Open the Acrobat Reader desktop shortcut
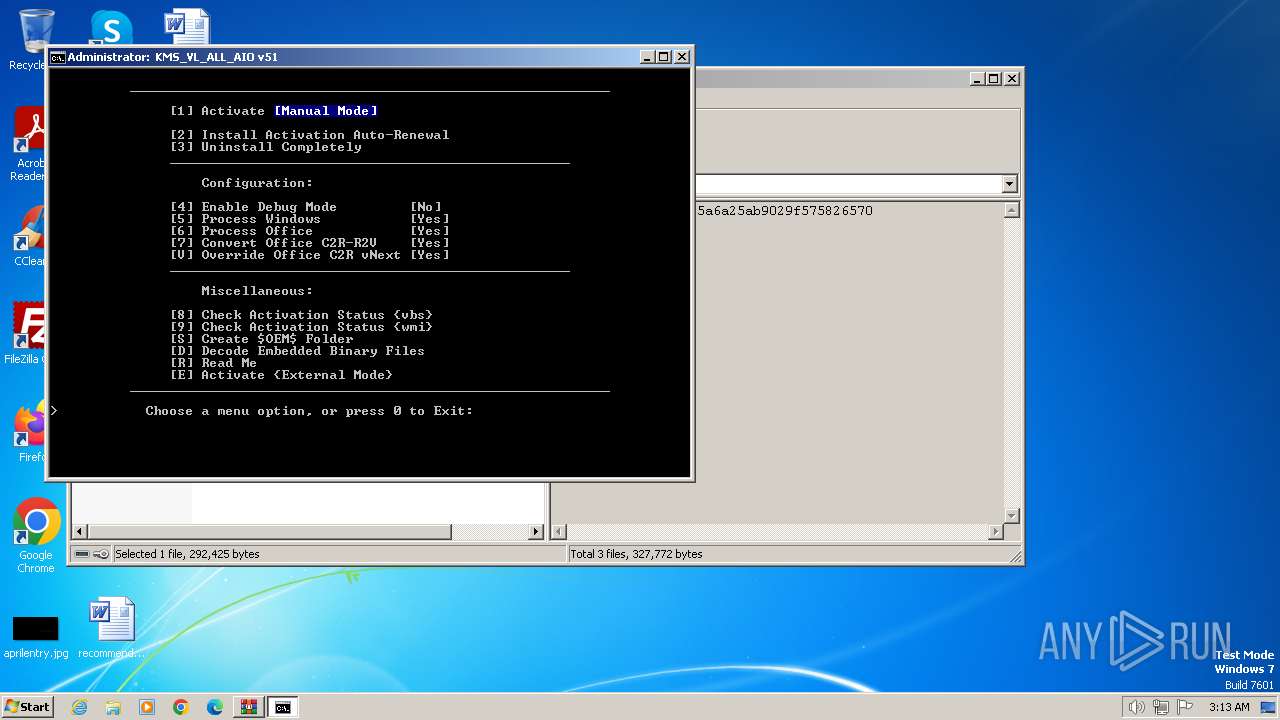This screenshot has height=720, width=1280. tap(30, 145)
